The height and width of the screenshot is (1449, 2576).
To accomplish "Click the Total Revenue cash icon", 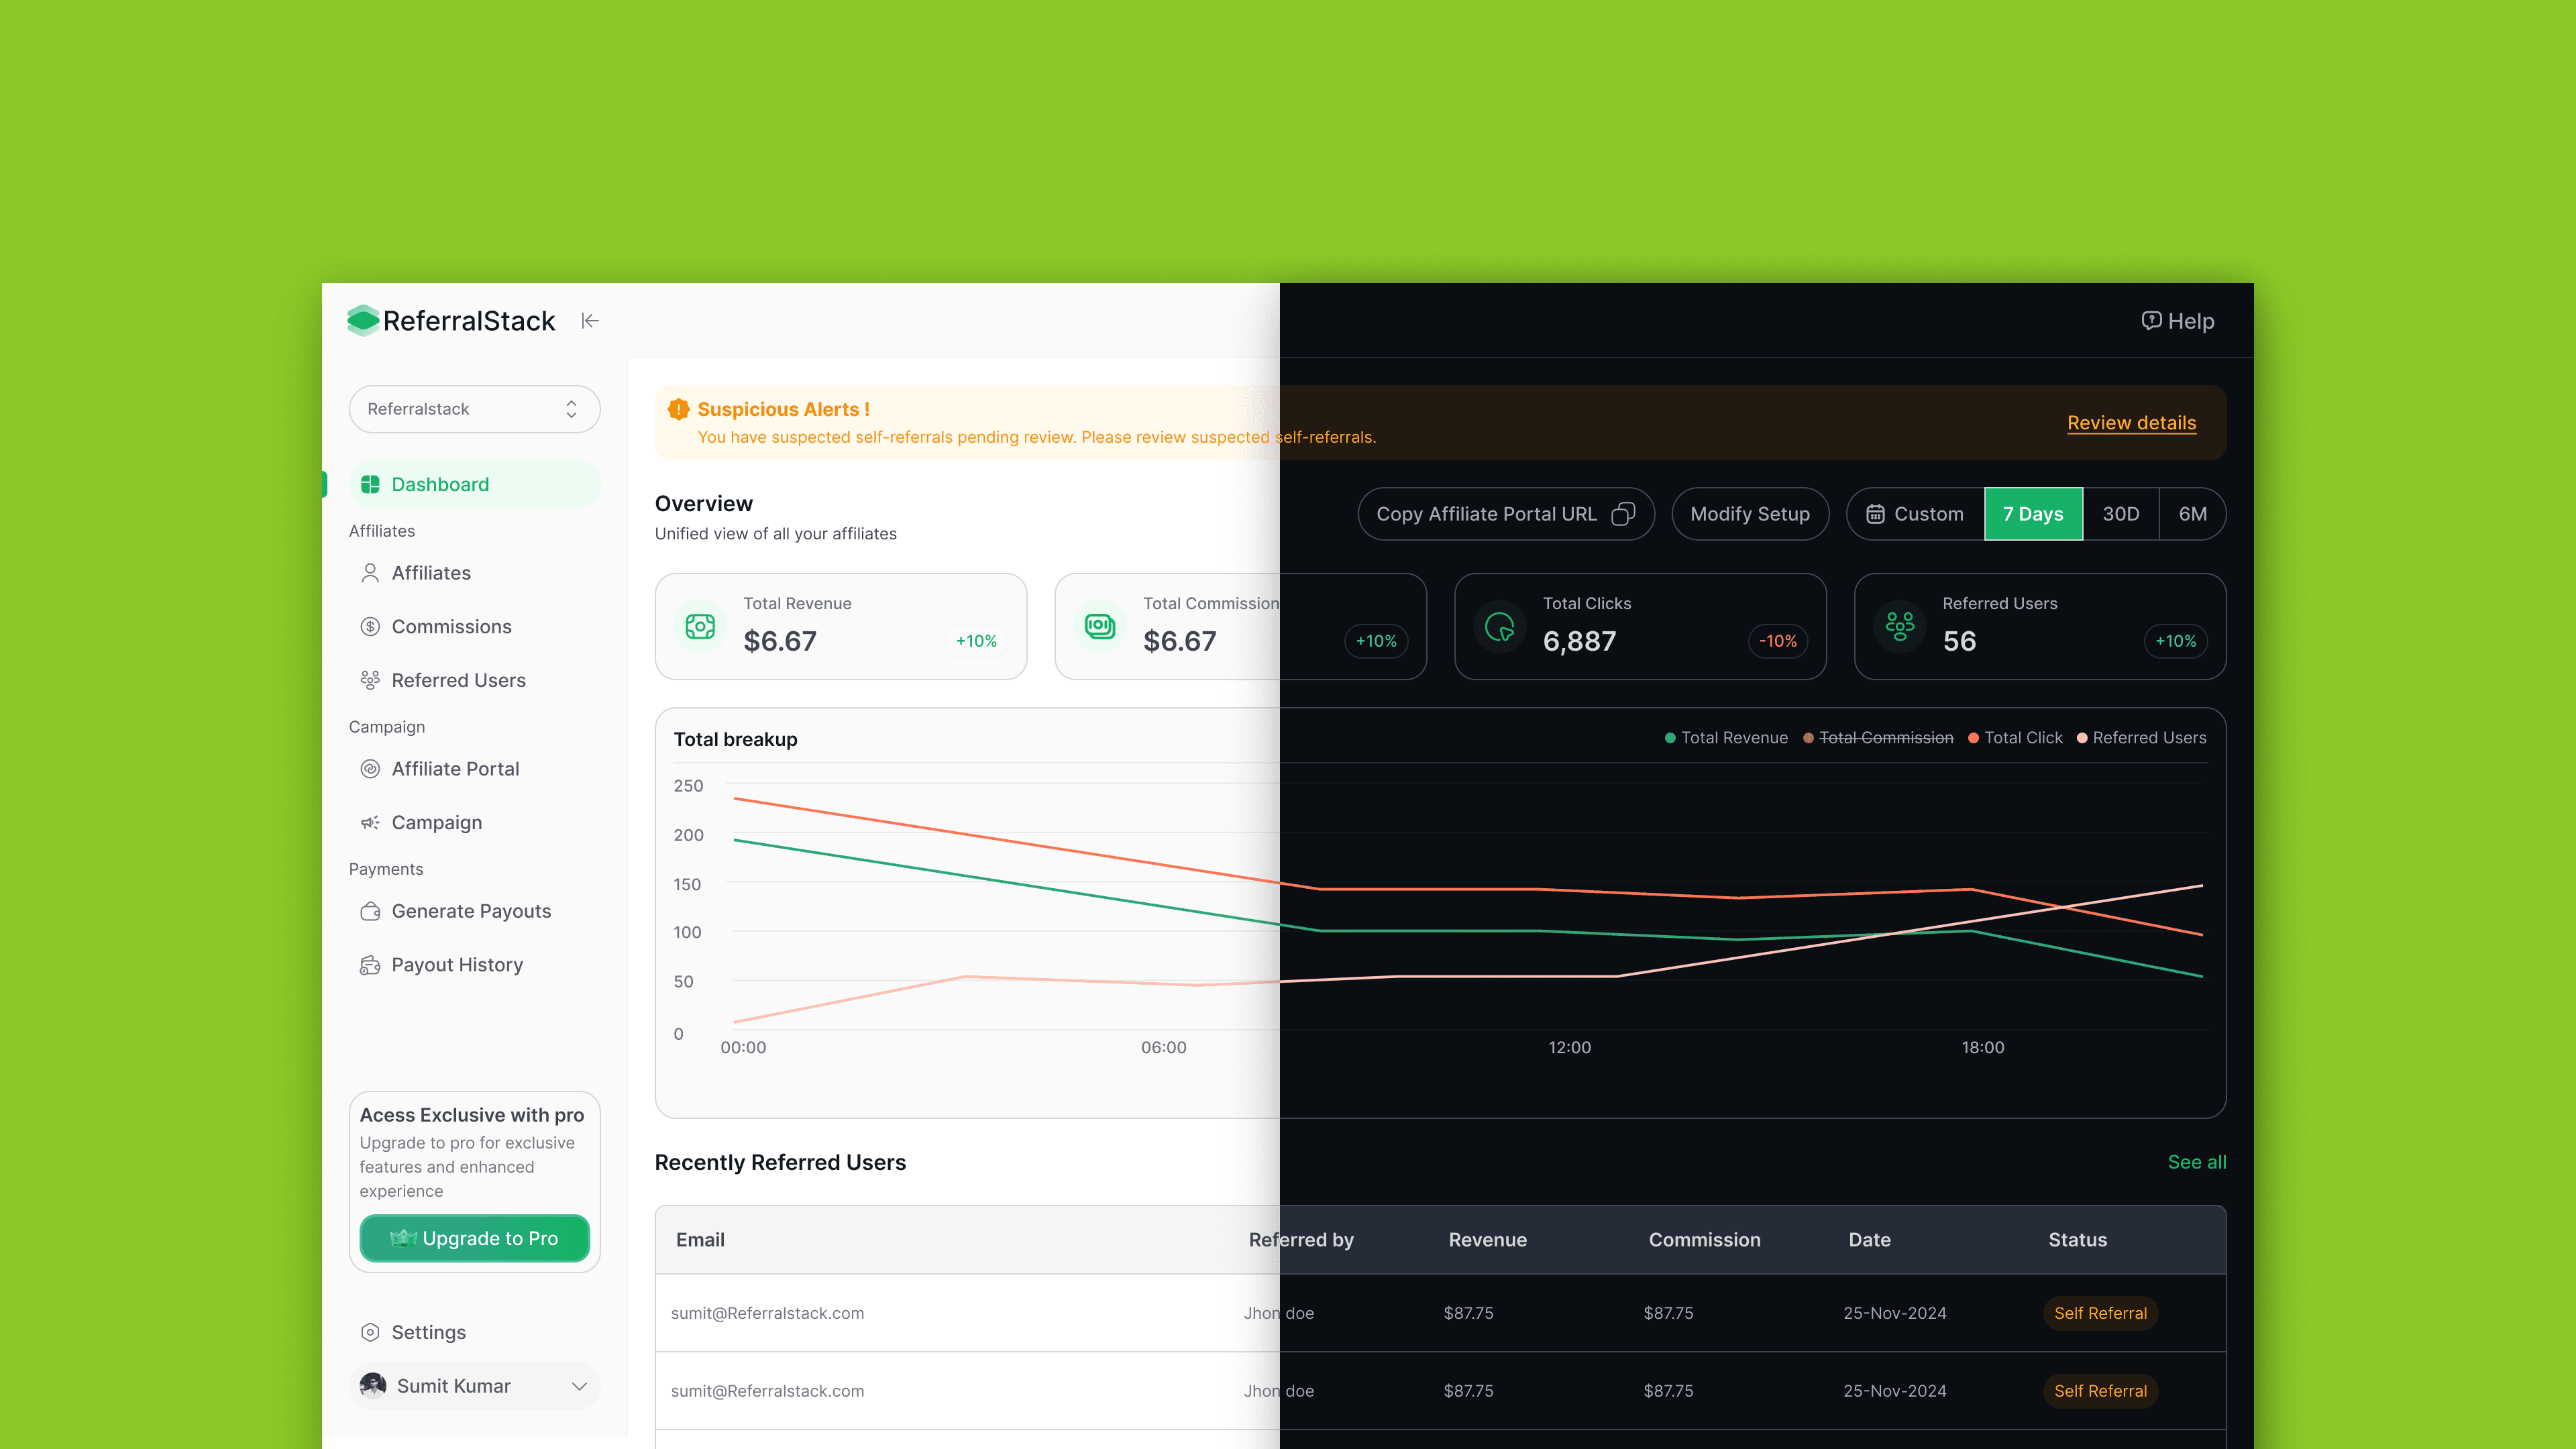I will [x=700, y=627].
